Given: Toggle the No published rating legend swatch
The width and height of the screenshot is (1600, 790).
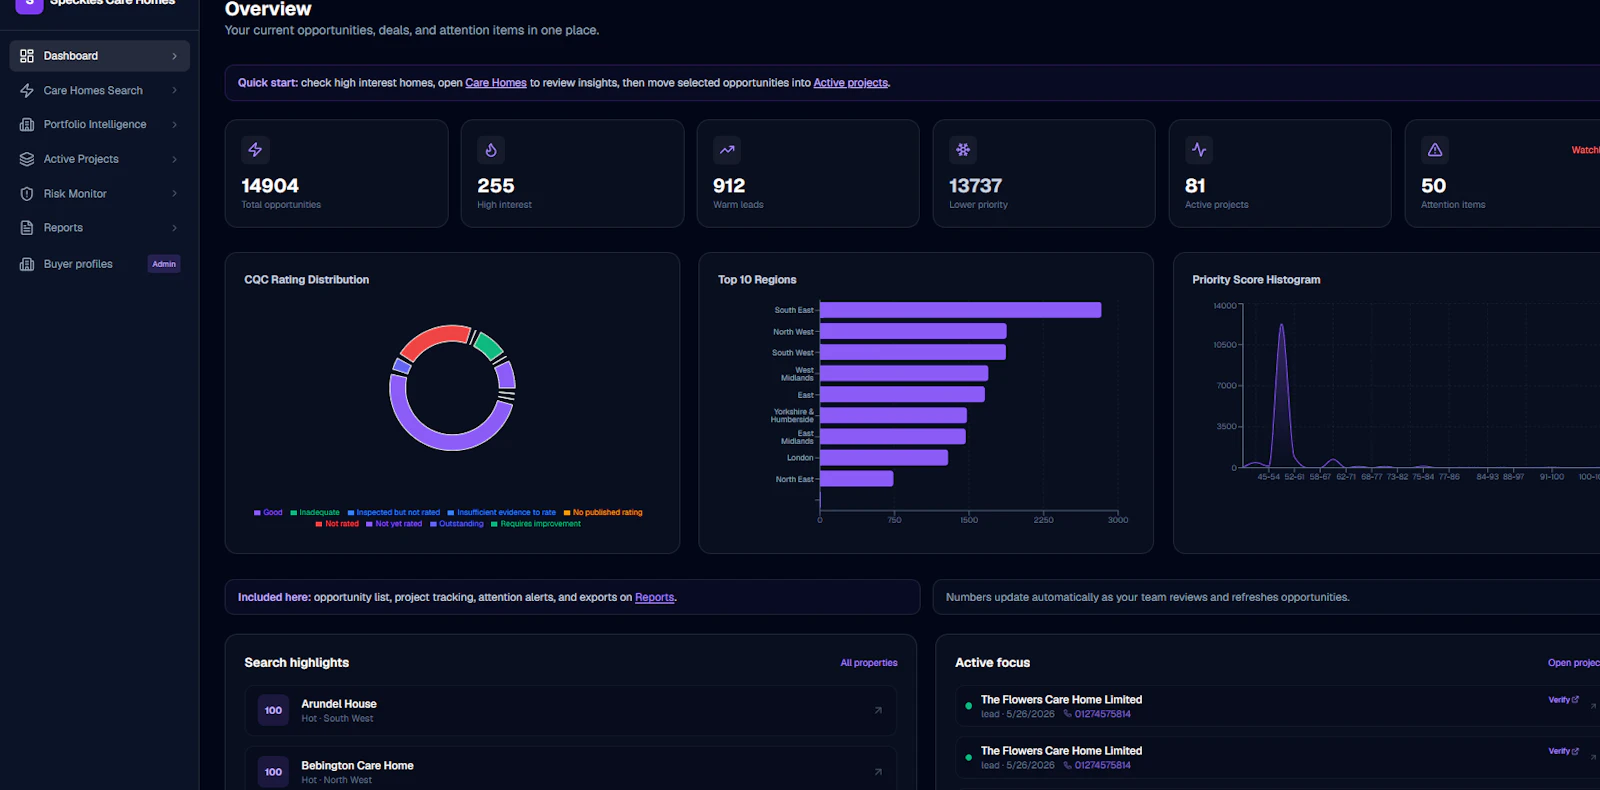Looking at the screenshot, I should pyautogui.click(x=567, y=513).
